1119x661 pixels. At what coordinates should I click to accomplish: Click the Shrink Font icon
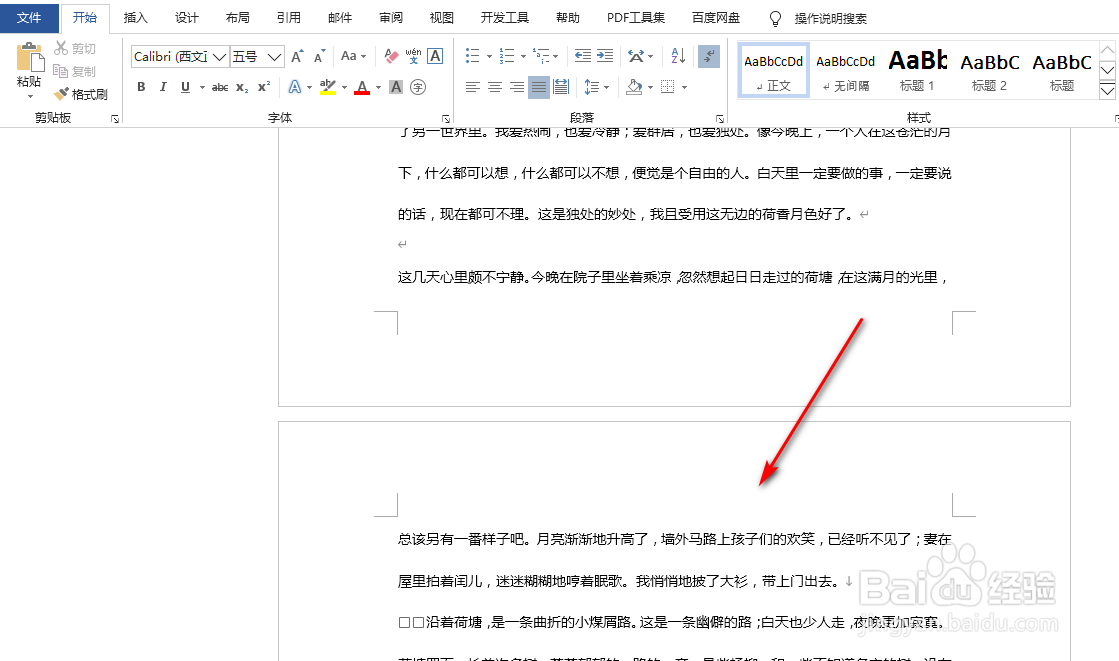click(319, 56)
